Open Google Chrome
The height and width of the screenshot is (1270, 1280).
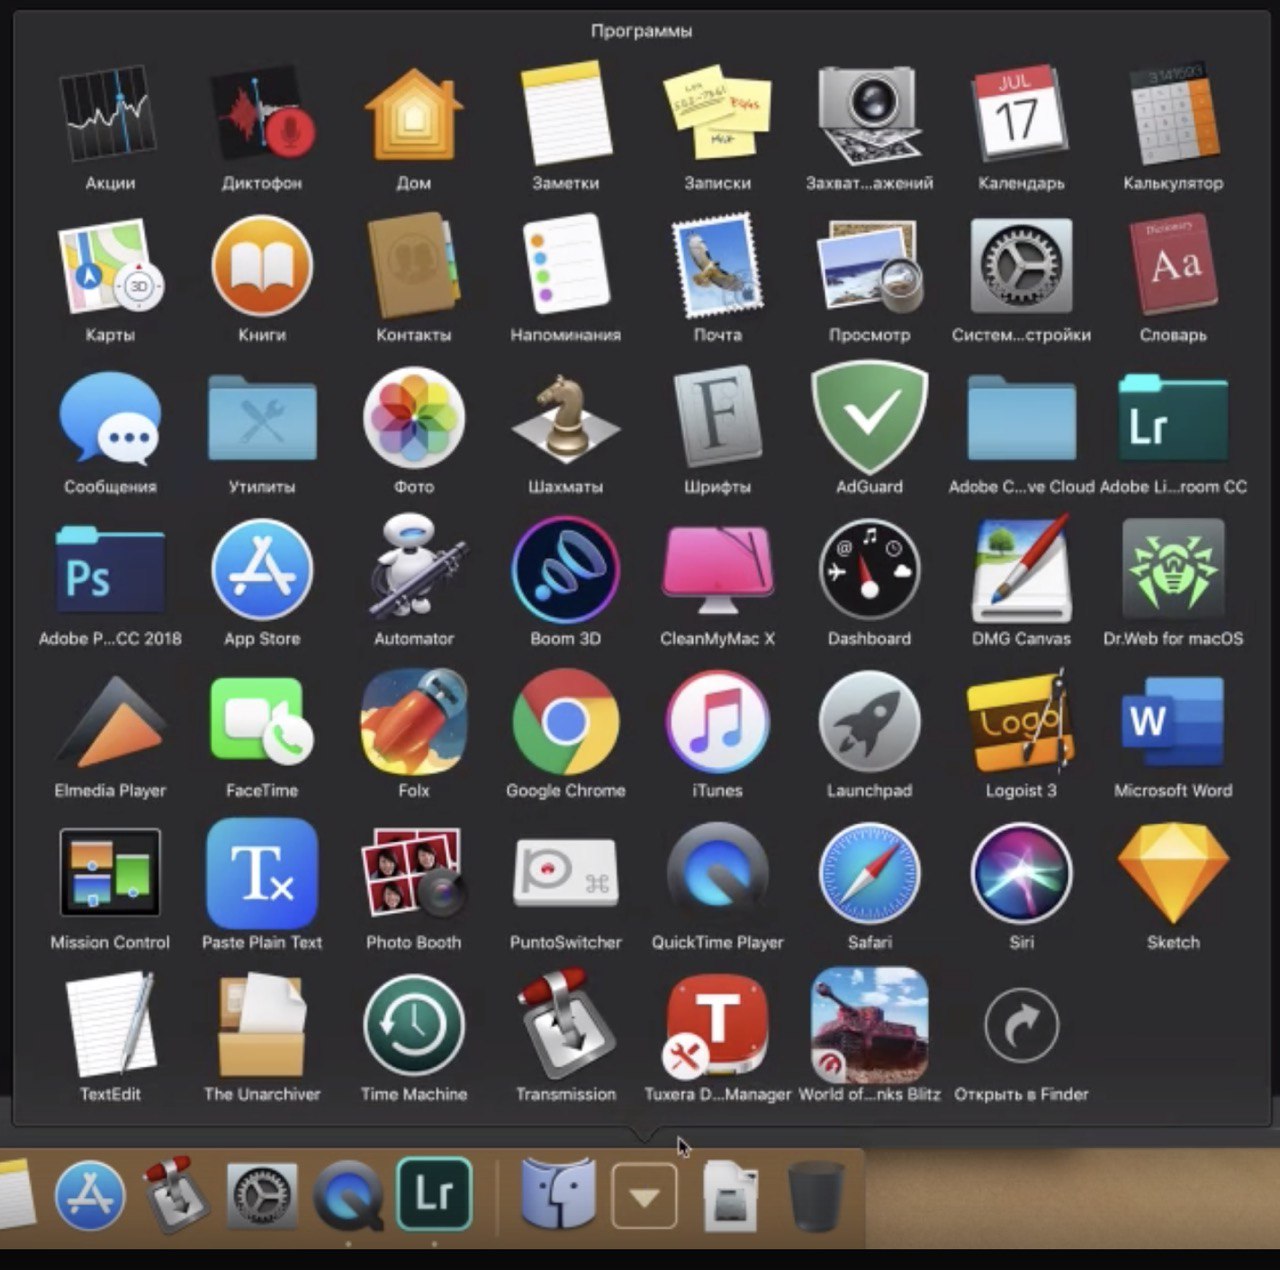coord(566,722)
